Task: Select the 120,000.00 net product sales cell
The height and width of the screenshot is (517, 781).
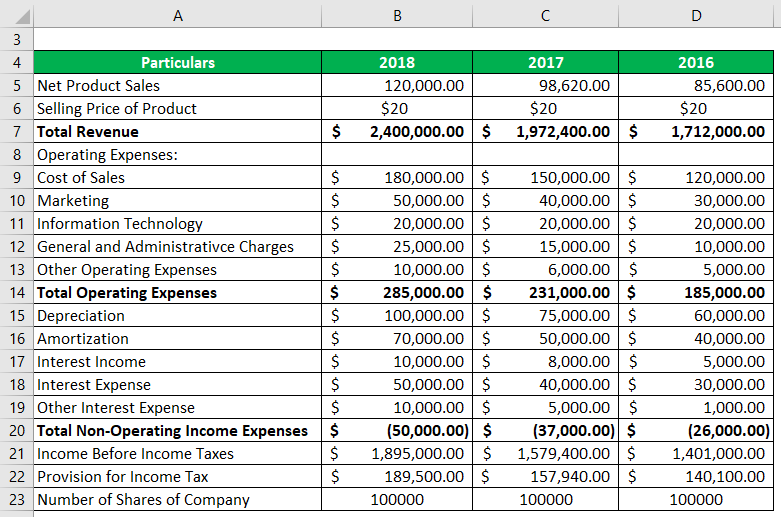Action: (x=397, y=85)
